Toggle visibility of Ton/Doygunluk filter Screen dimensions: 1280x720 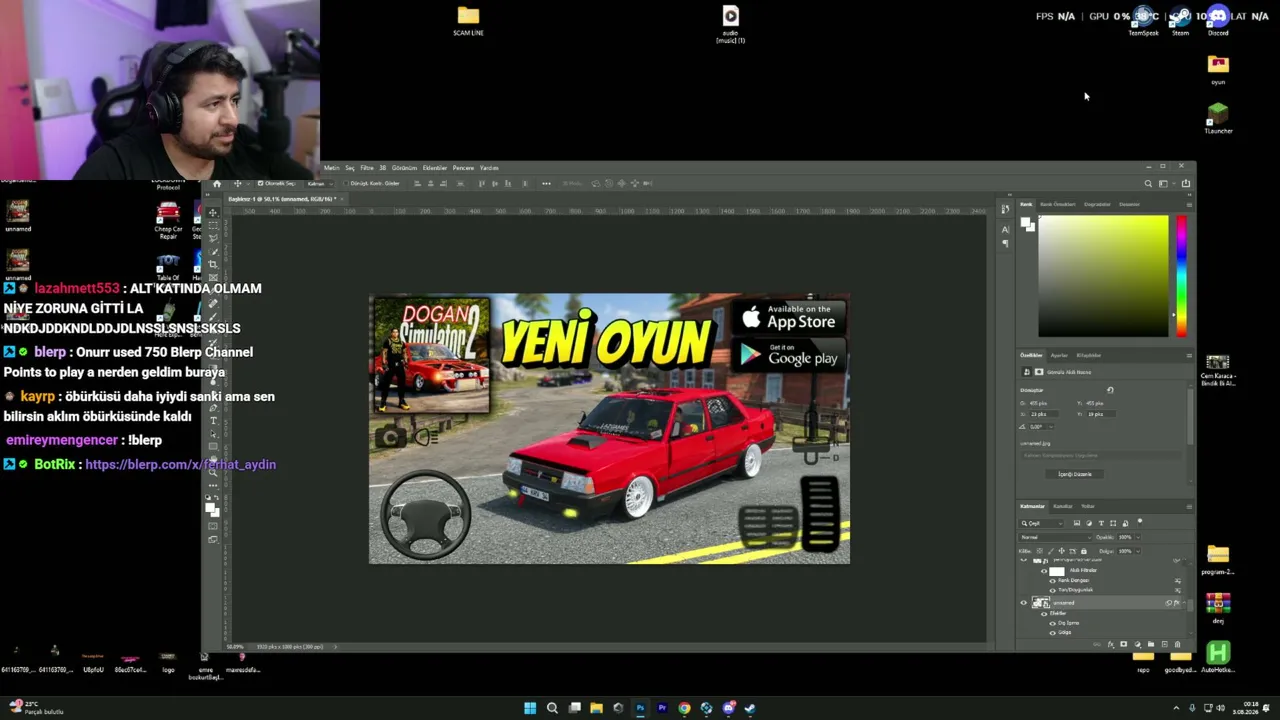tap(1052, 590)
